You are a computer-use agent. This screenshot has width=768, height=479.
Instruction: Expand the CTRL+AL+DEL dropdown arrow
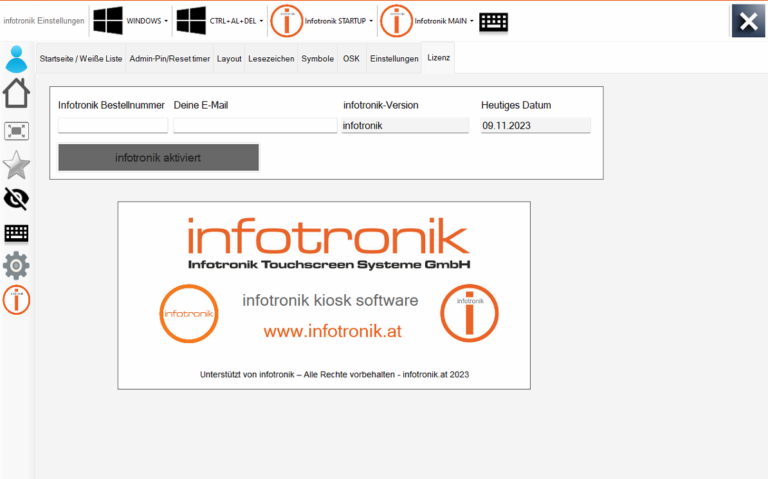[261, 21]
